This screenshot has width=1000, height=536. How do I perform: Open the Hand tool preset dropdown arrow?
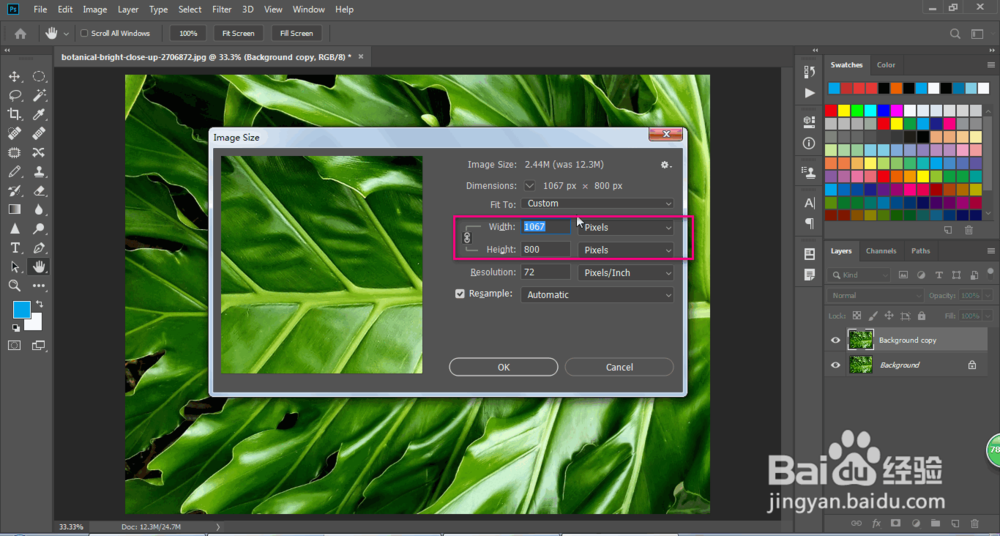pos(66,33)
